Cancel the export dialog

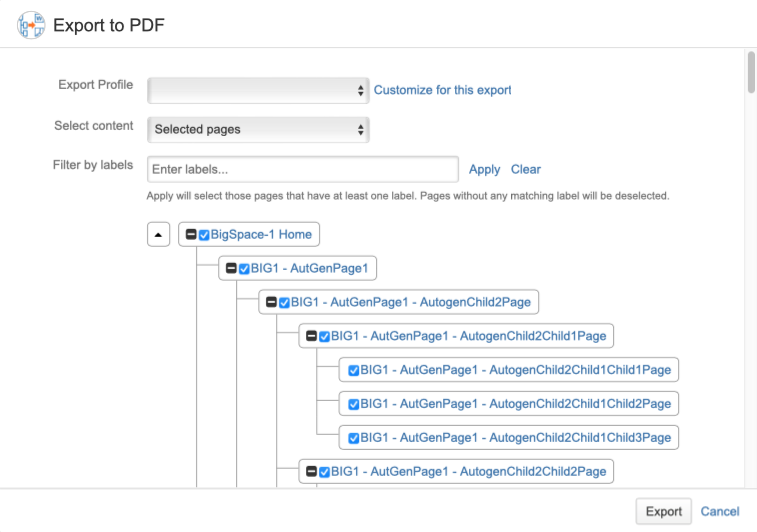coord(720,511)
